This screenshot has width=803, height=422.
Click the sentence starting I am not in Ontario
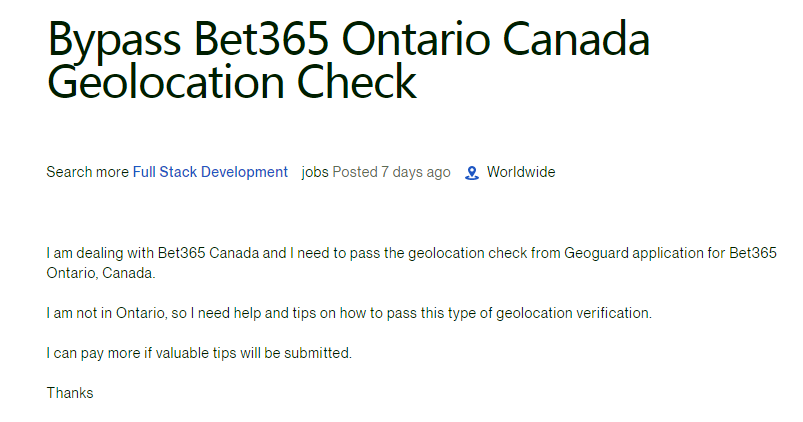click(x=349, y=313)
